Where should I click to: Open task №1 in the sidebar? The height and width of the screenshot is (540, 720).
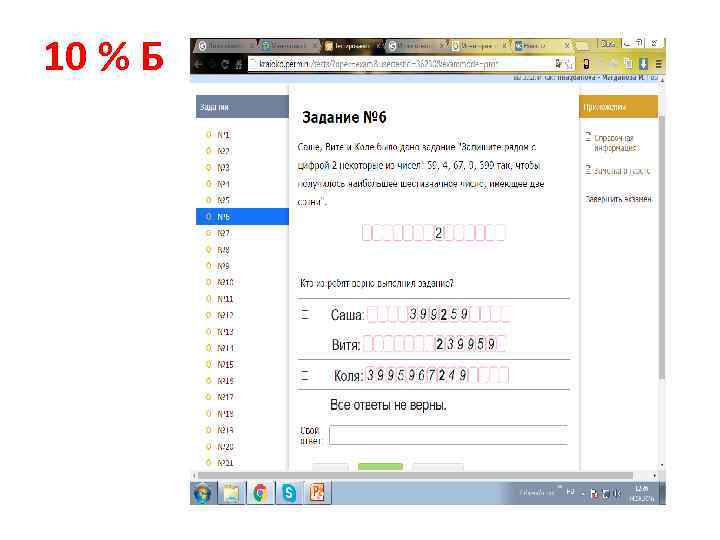(223, 135)
